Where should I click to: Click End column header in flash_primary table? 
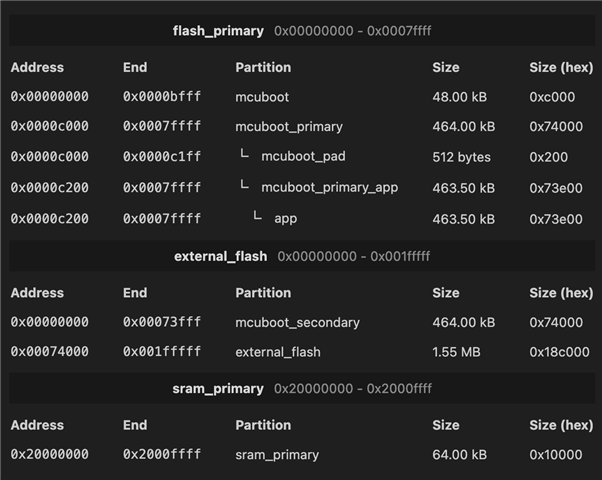click(x=135, y=68)
